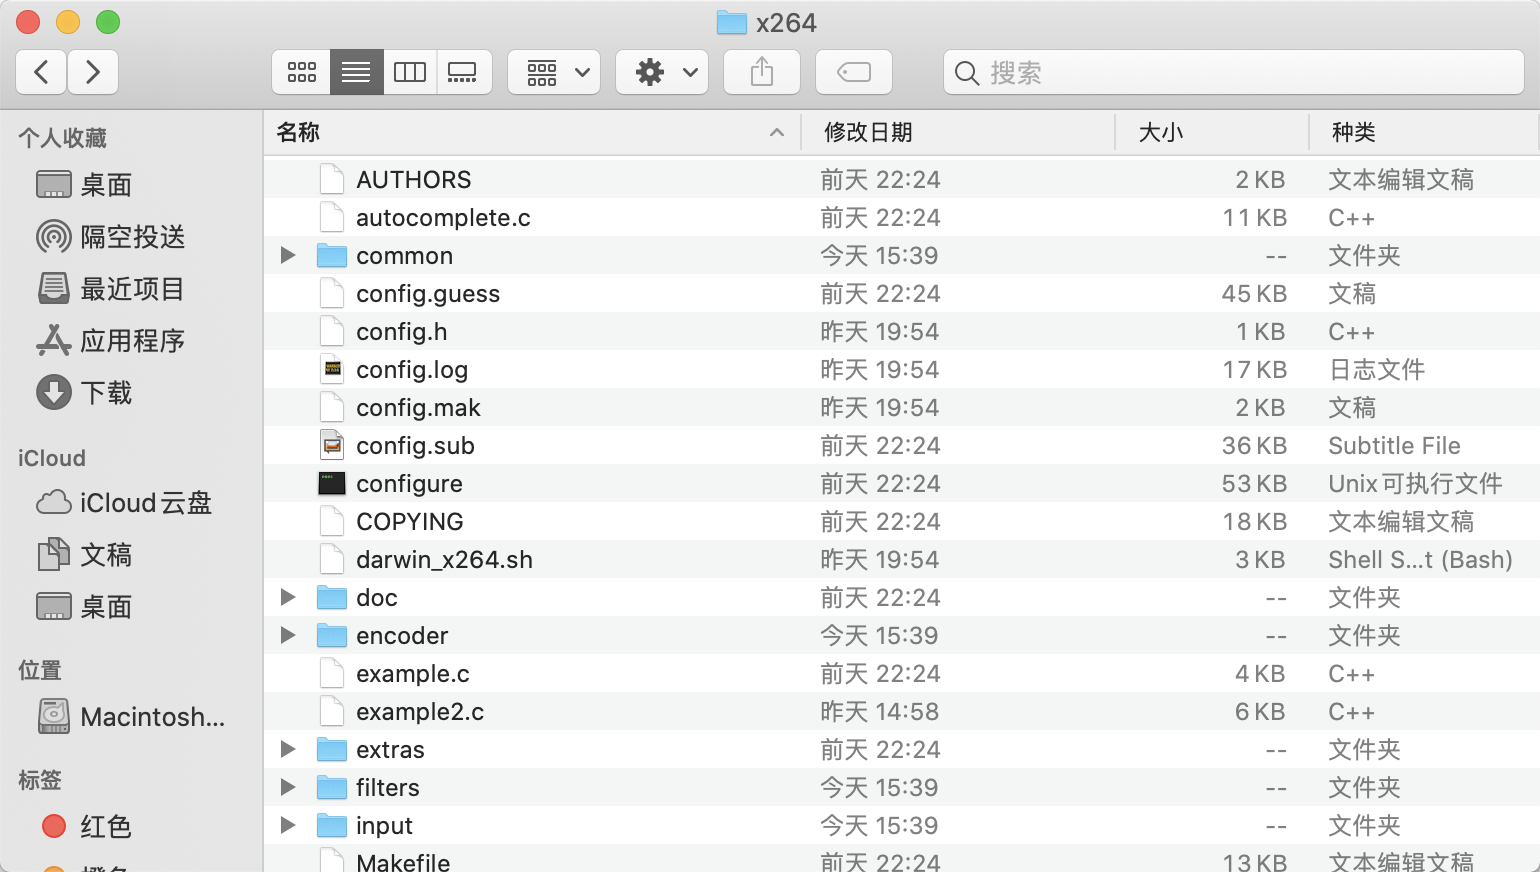The image size is (1540, 872).
Task: Select the AUTHORS file icon
Action: (x=332, y=179)
